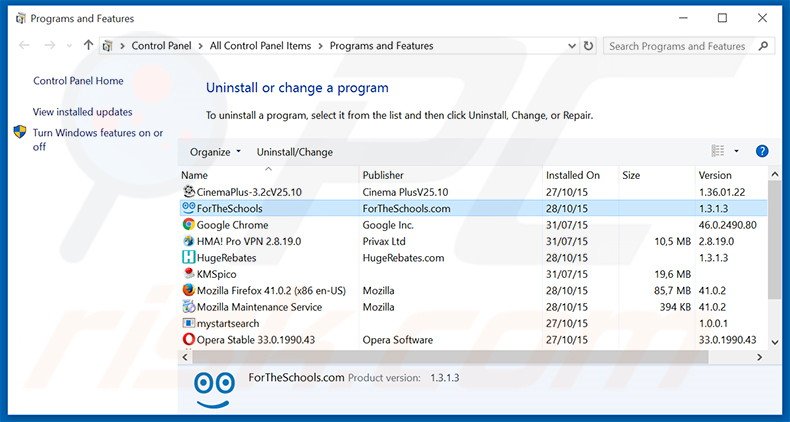The image size is (790, 422).
Task: Click the large ForTheSchools logo in details pane
Action: tap(214, 390)
